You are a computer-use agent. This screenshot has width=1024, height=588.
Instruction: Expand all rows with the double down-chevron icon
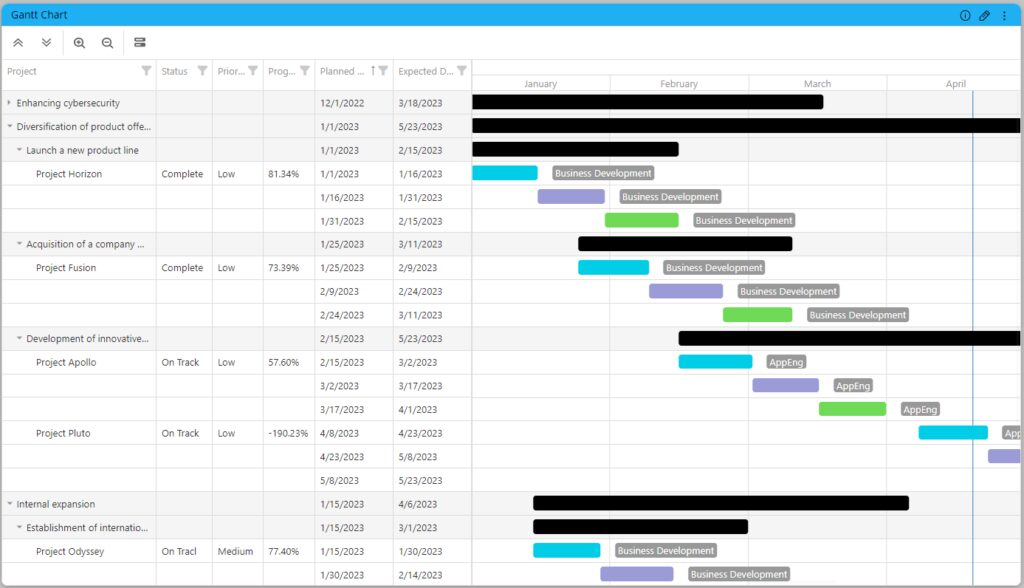(x=45, y=42)
